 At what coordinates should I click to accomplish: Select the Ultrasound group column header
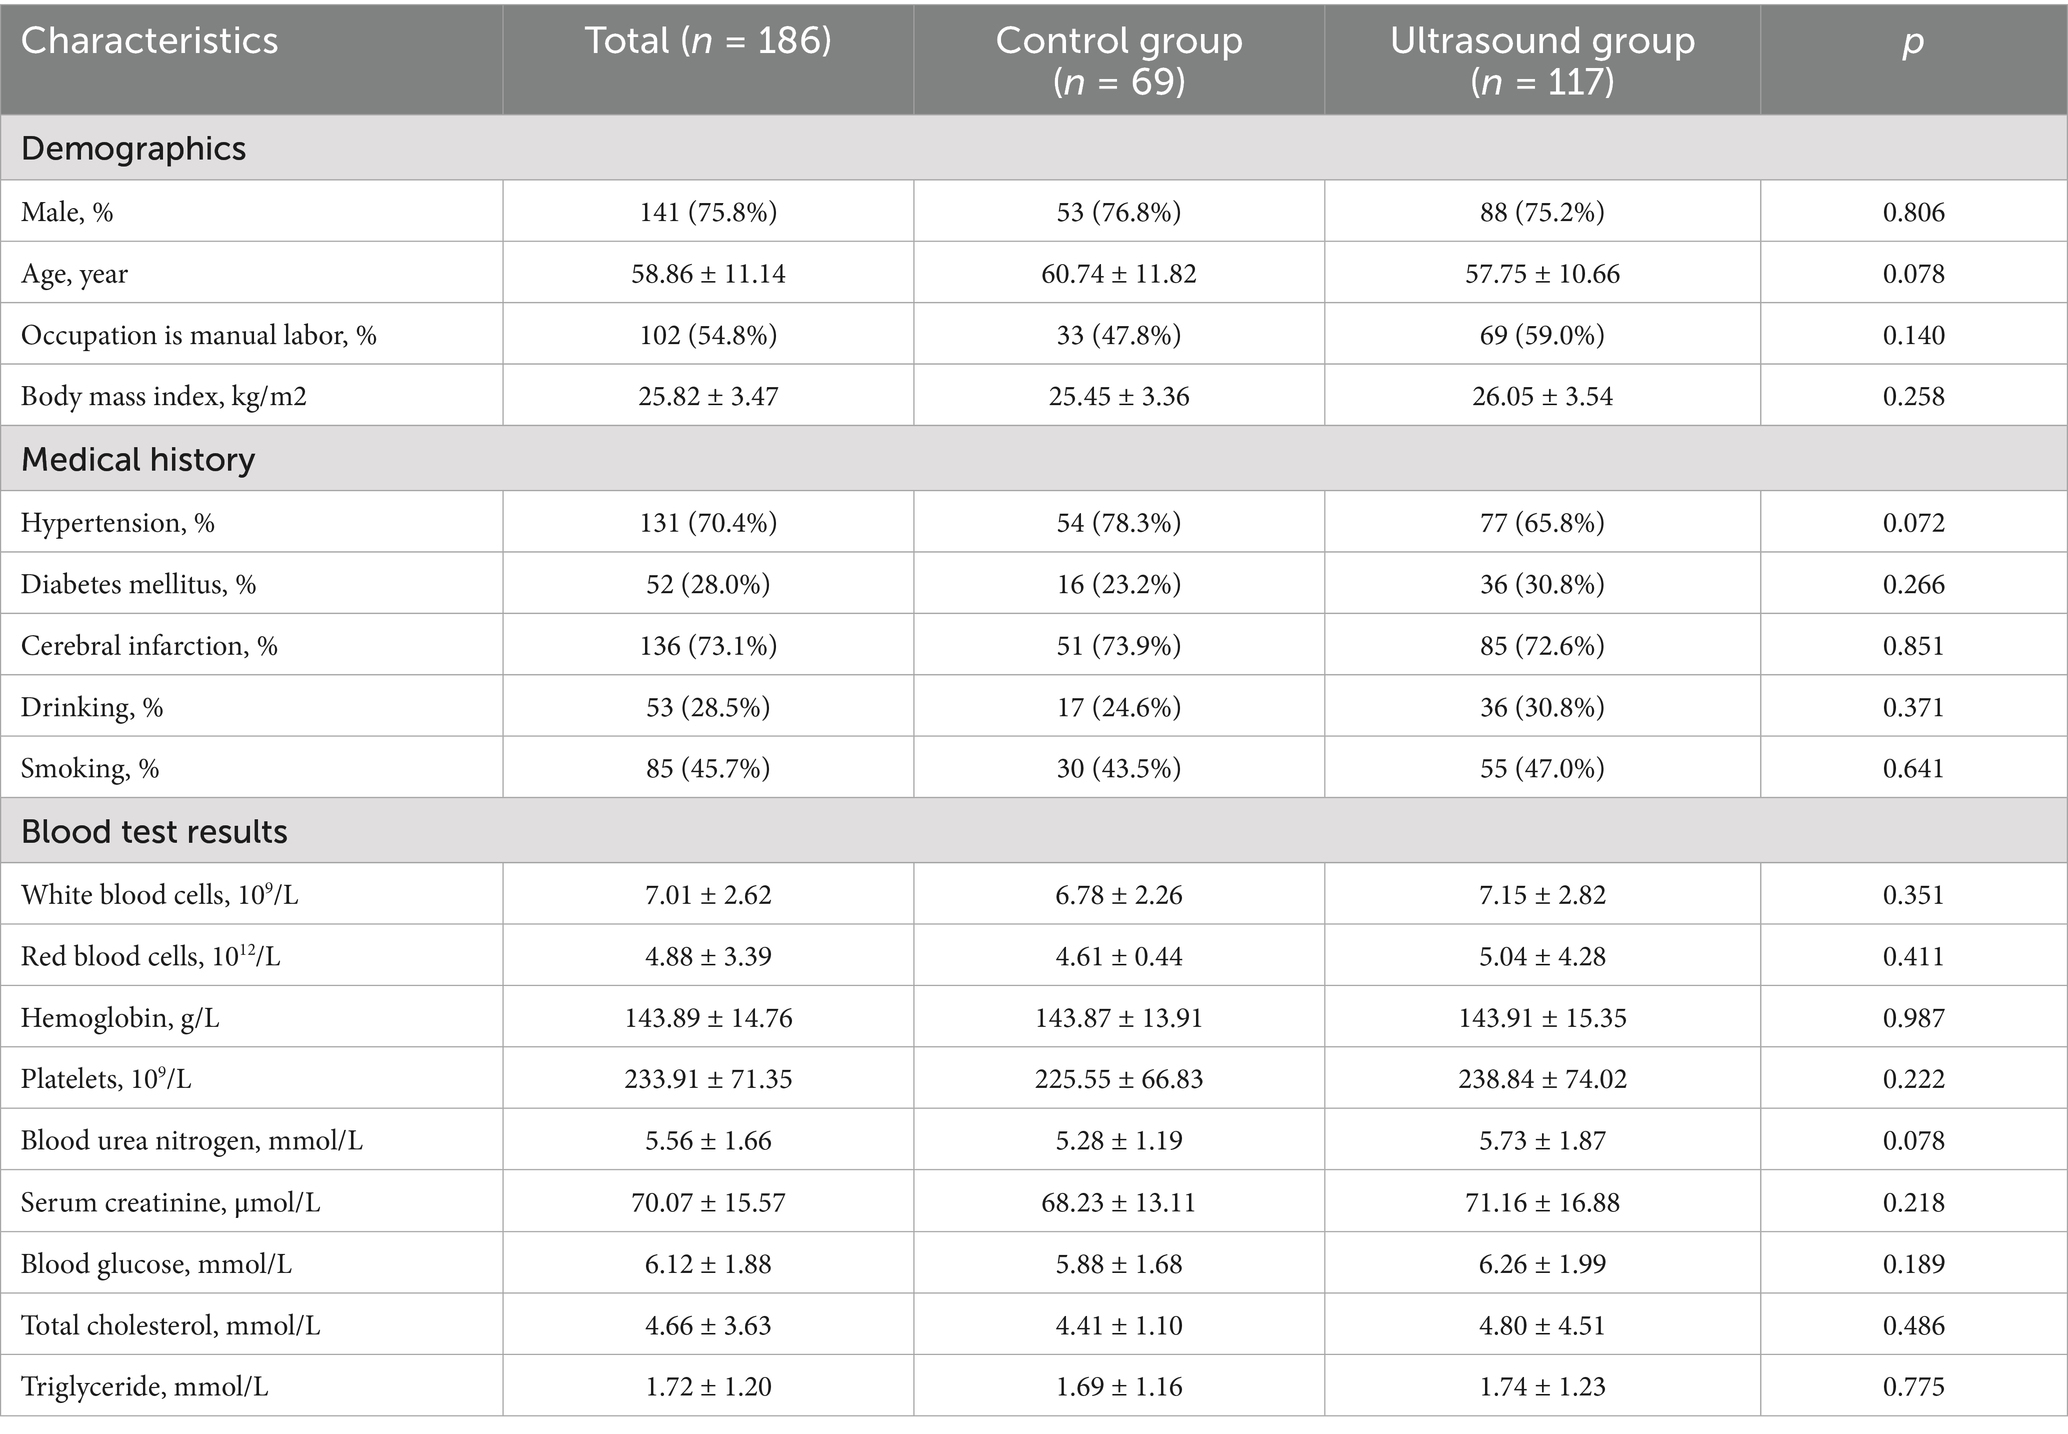point(1542,60)
